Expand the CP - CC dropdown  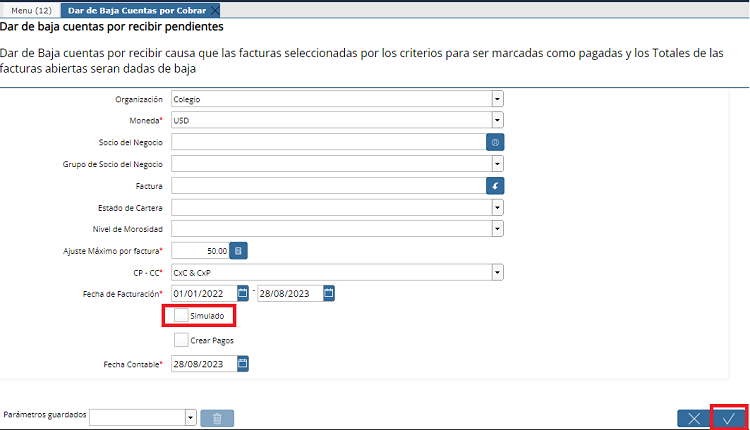497,271
